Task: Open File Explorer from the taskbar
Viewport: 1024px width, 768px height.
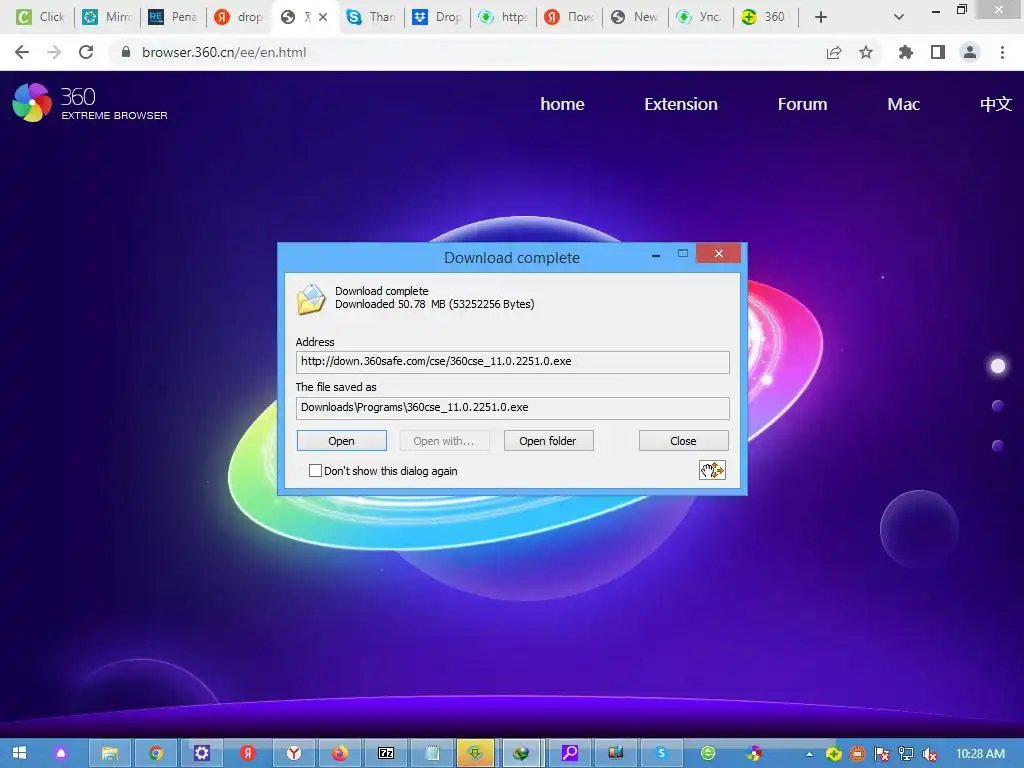Action: point(110,753)
